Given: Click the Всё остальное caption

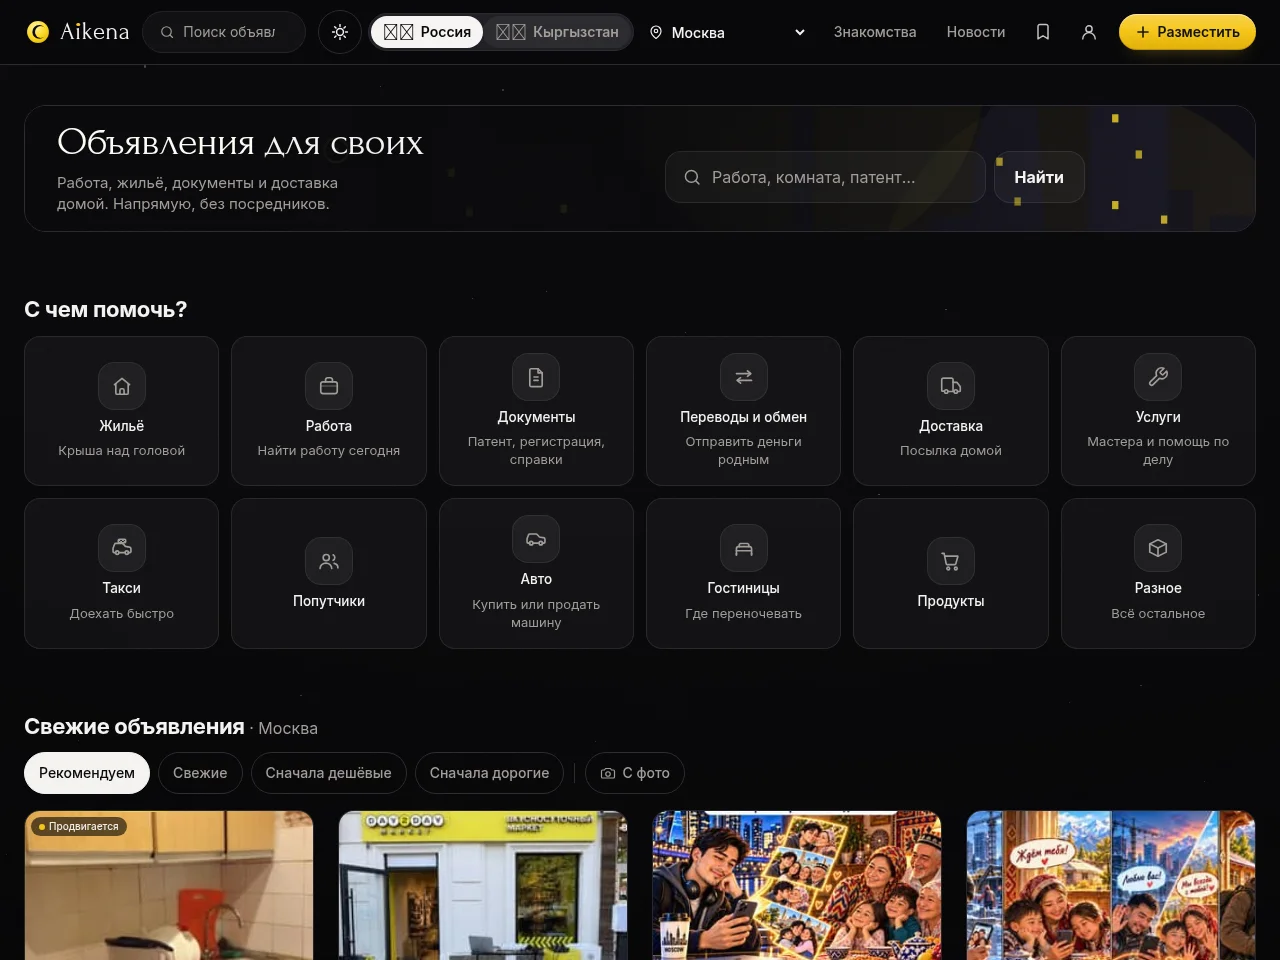Looking at the screenshot, I should point(1158,613).
